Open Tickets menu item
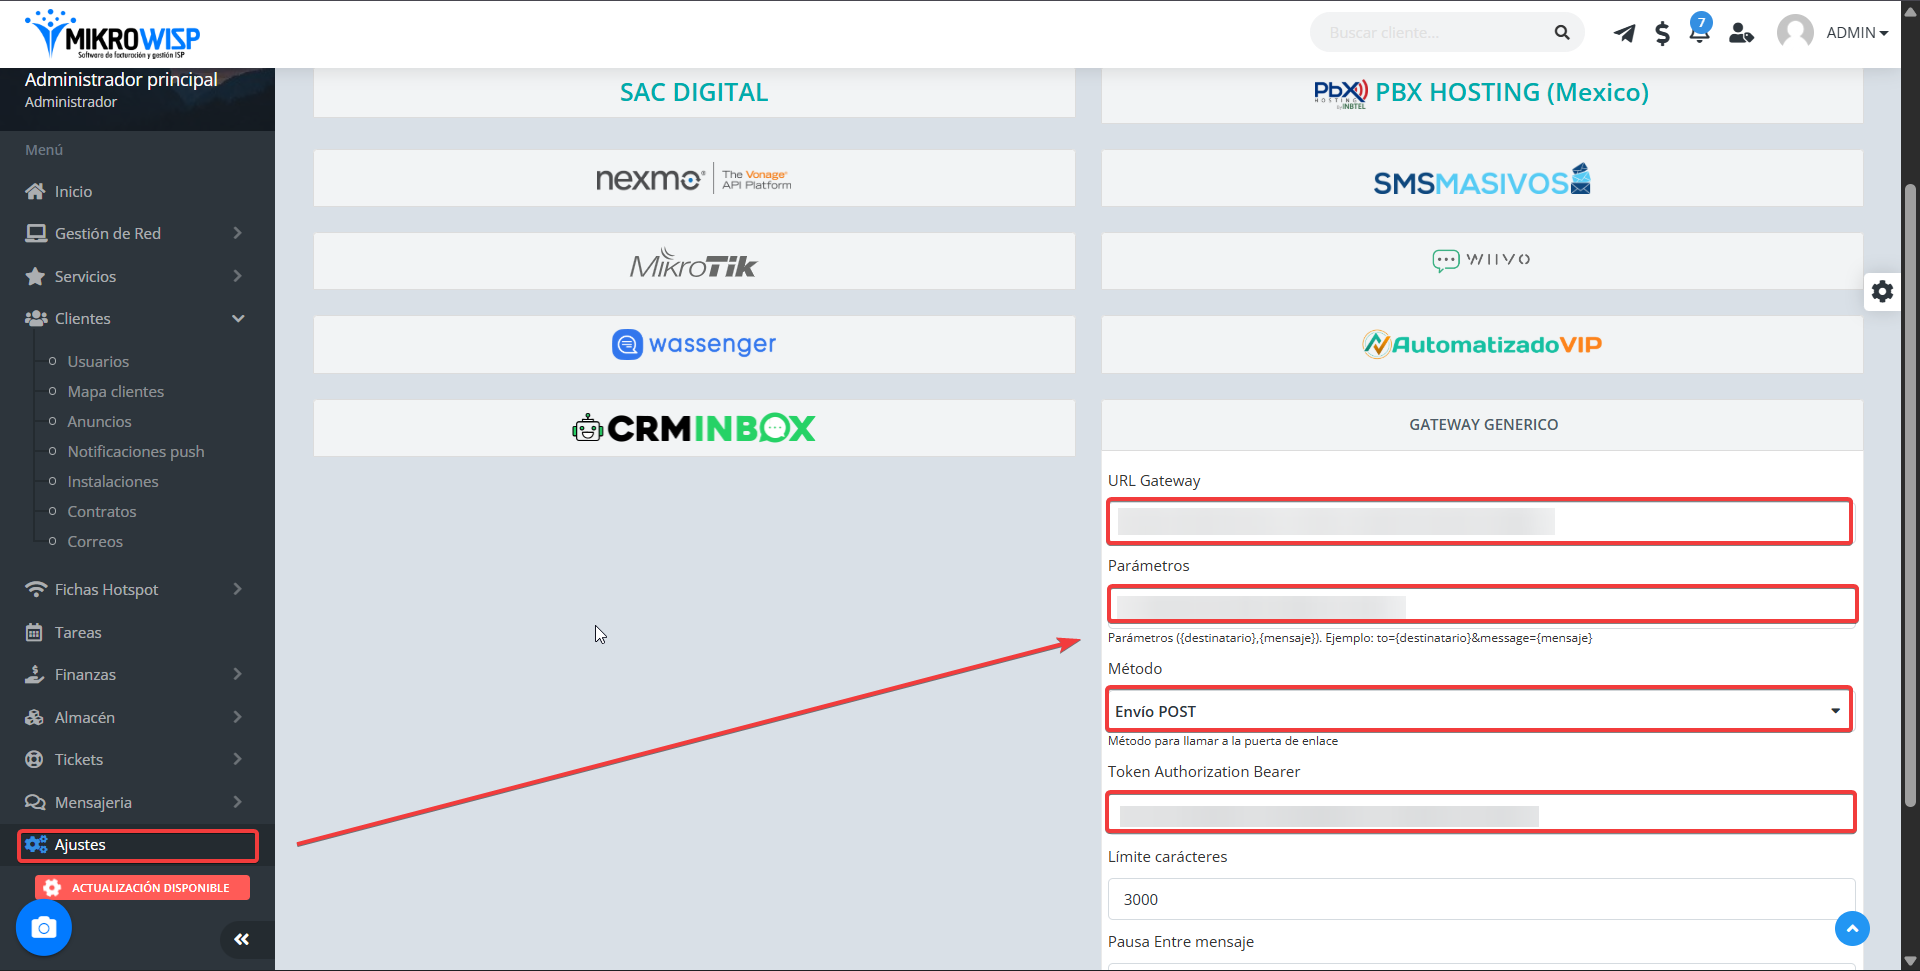1920x971 pixels. click(x=137, y=759)
